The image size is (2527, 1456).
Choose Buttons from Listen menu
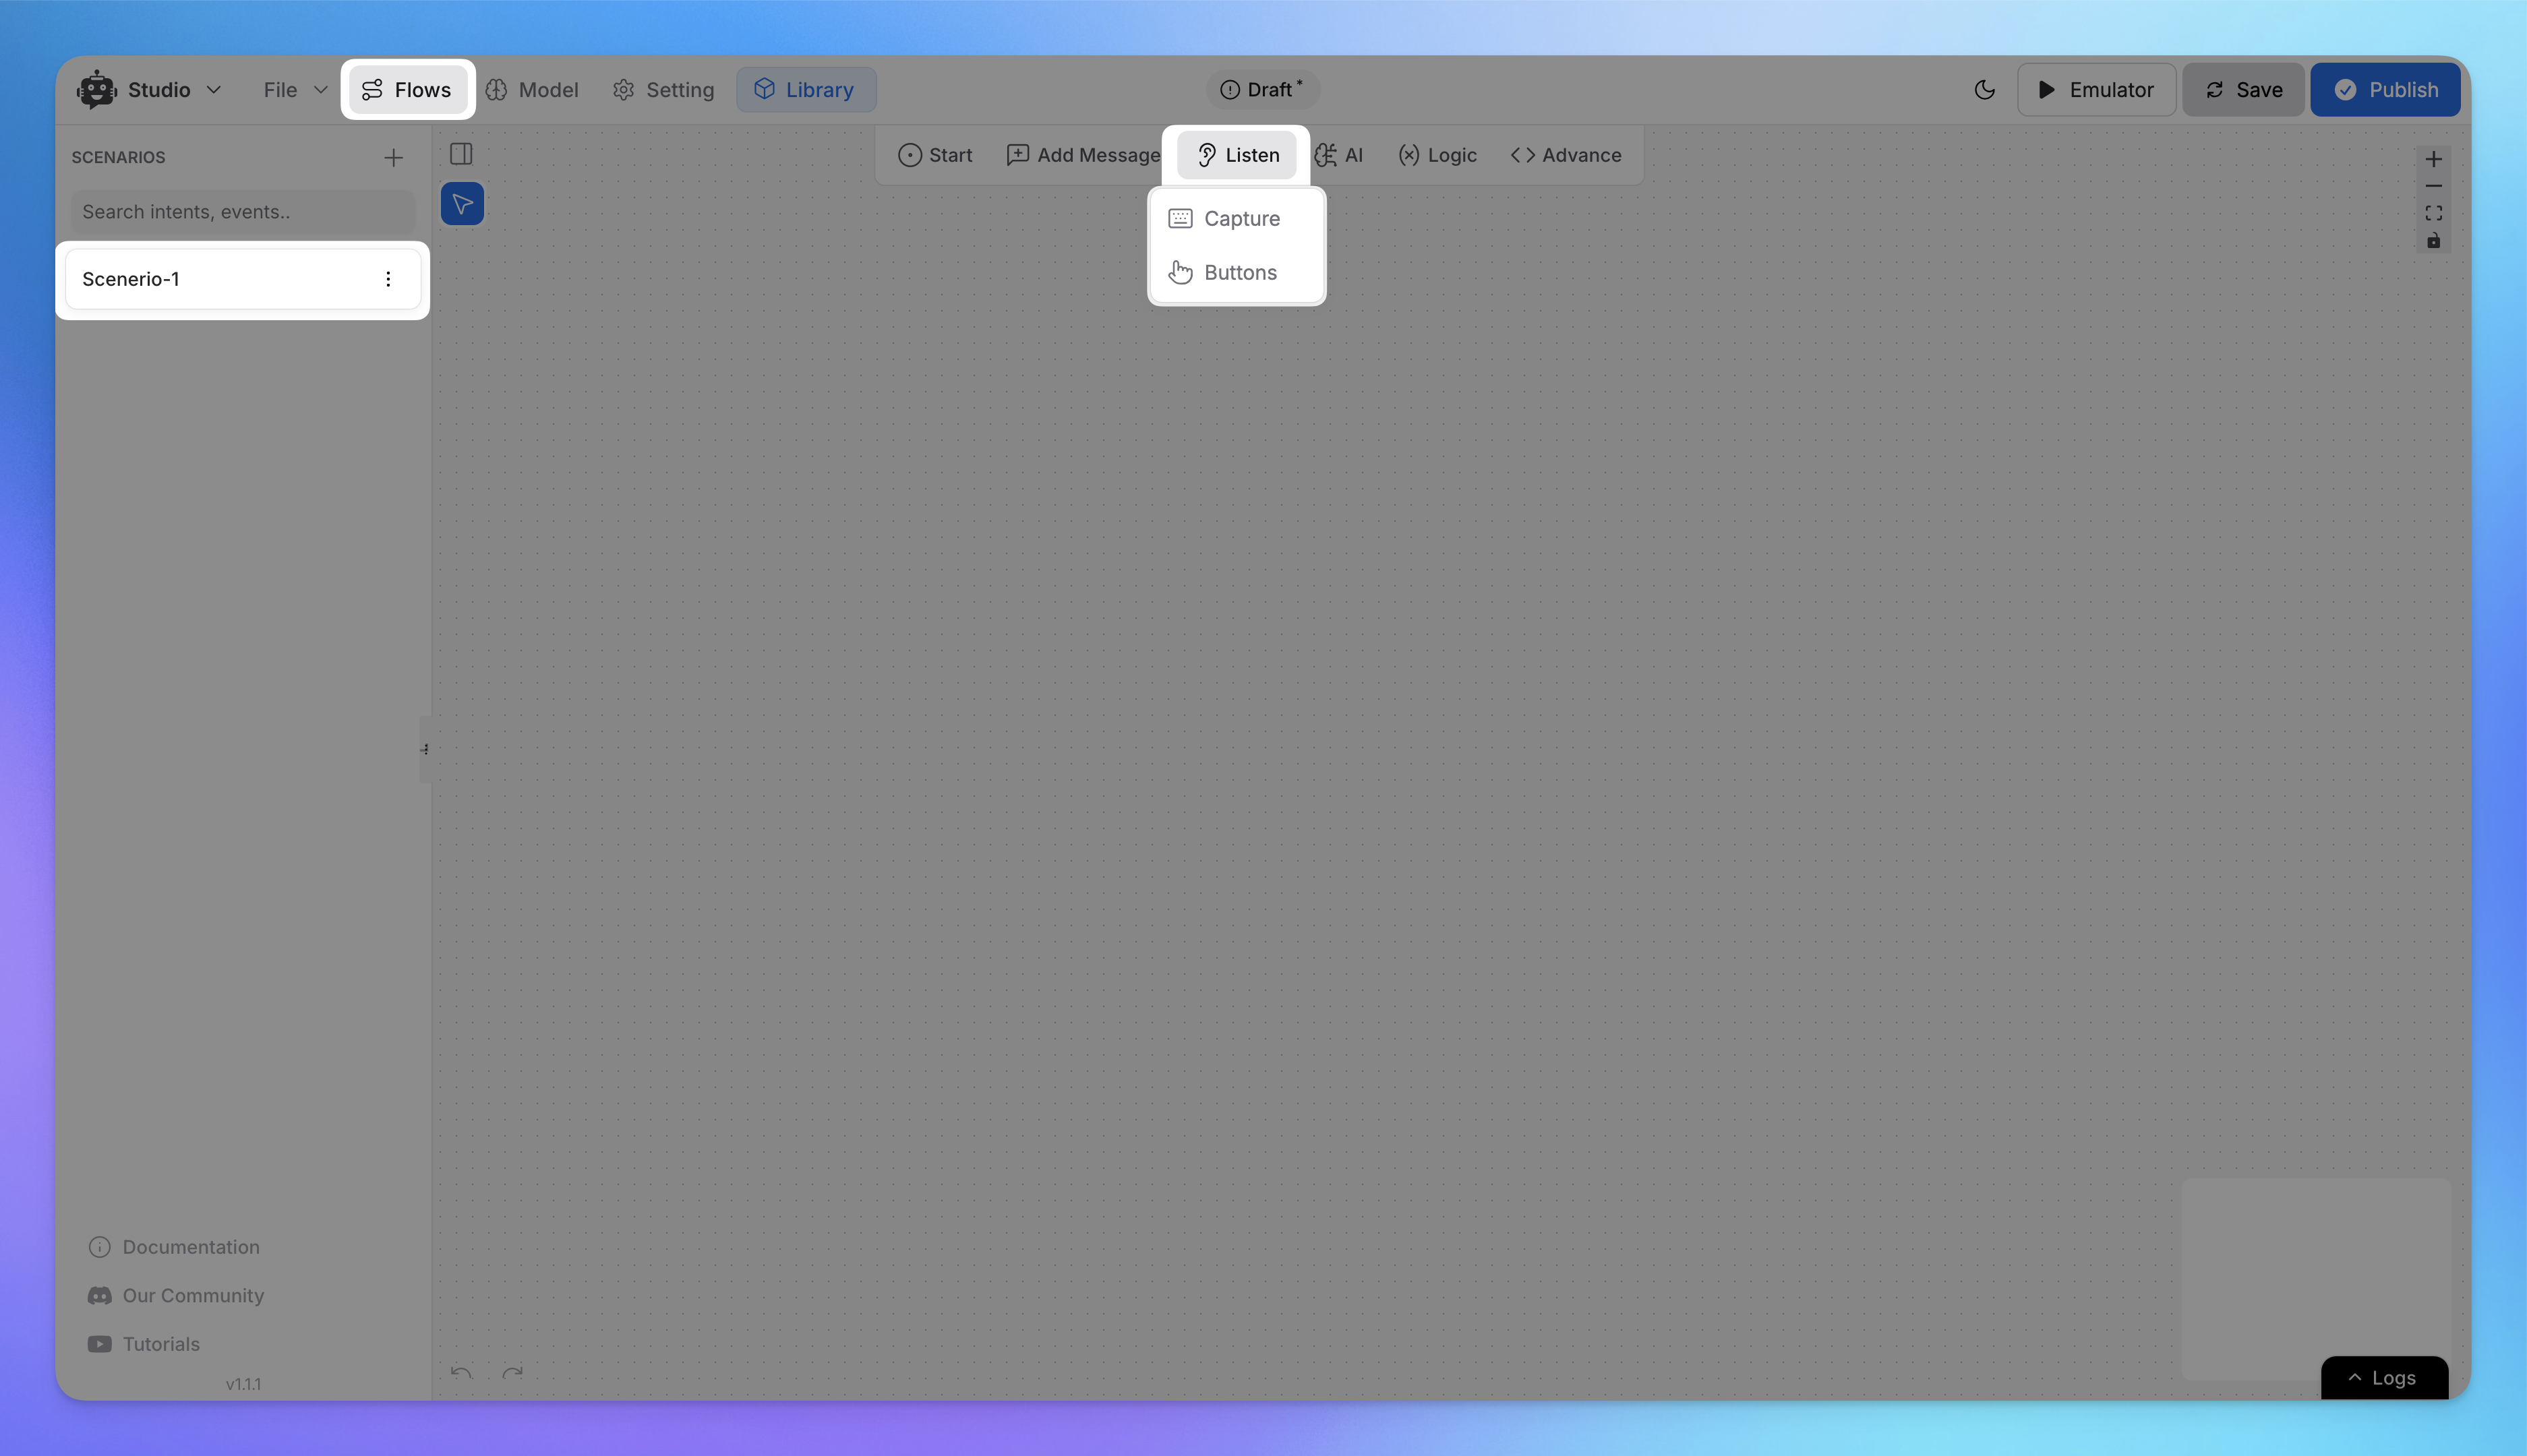point(1237,272)
